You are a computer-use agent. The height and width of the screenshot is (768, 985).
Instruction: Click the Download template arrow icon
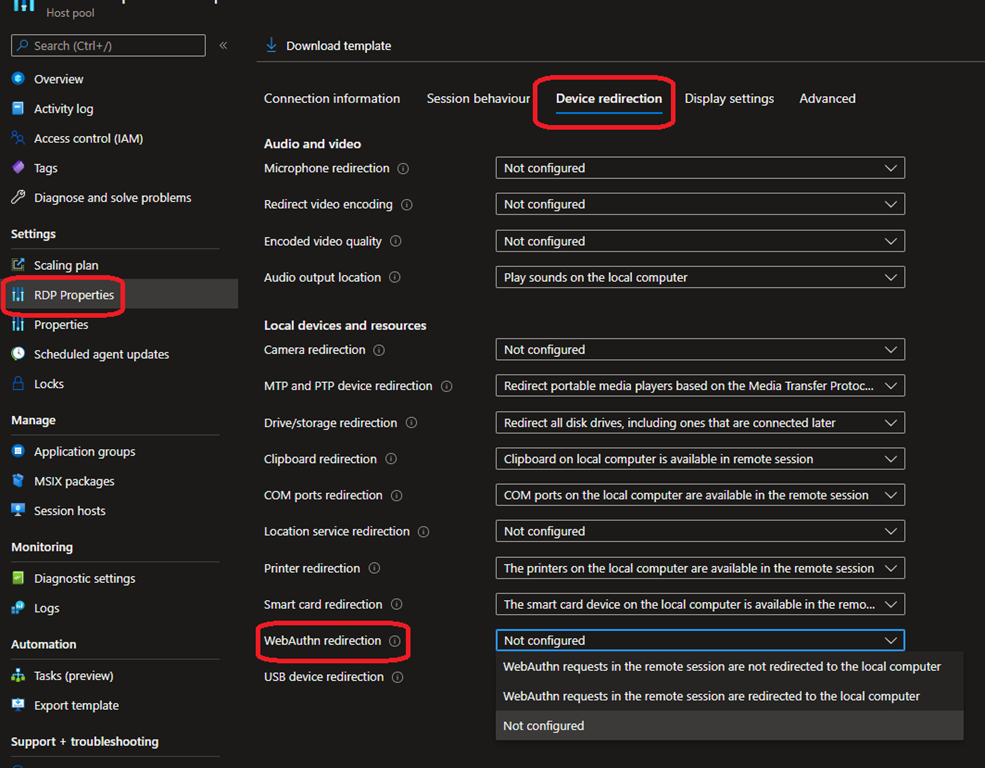click(271, 46)
